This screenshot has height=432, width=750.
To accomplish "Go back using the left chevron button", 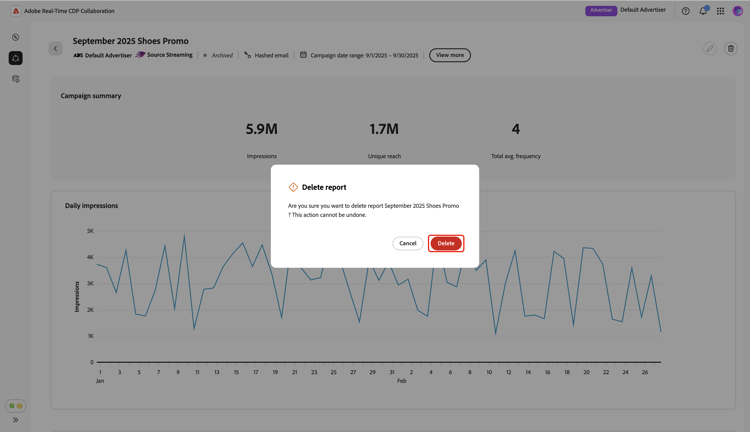I will click(x=55, y=48).
